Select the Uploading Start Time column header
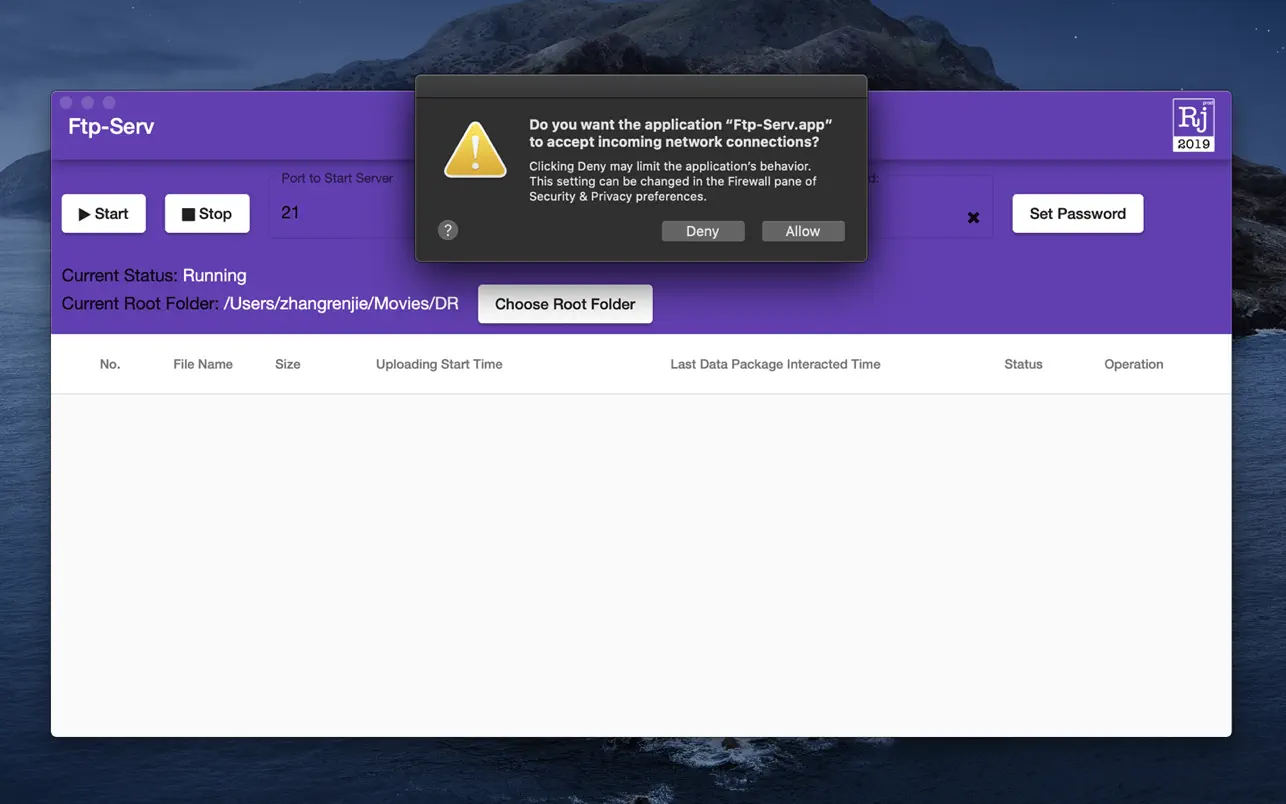This screenshot has height=804, width=1286. point(439,364)
